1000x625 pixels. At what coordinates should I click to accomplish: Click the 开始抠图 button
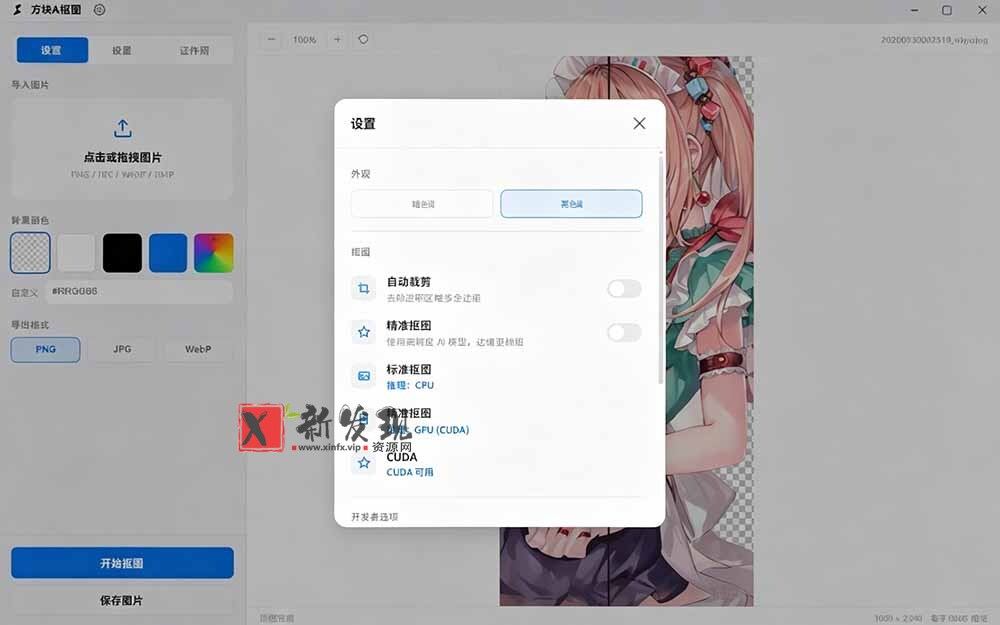pos(122,562)
